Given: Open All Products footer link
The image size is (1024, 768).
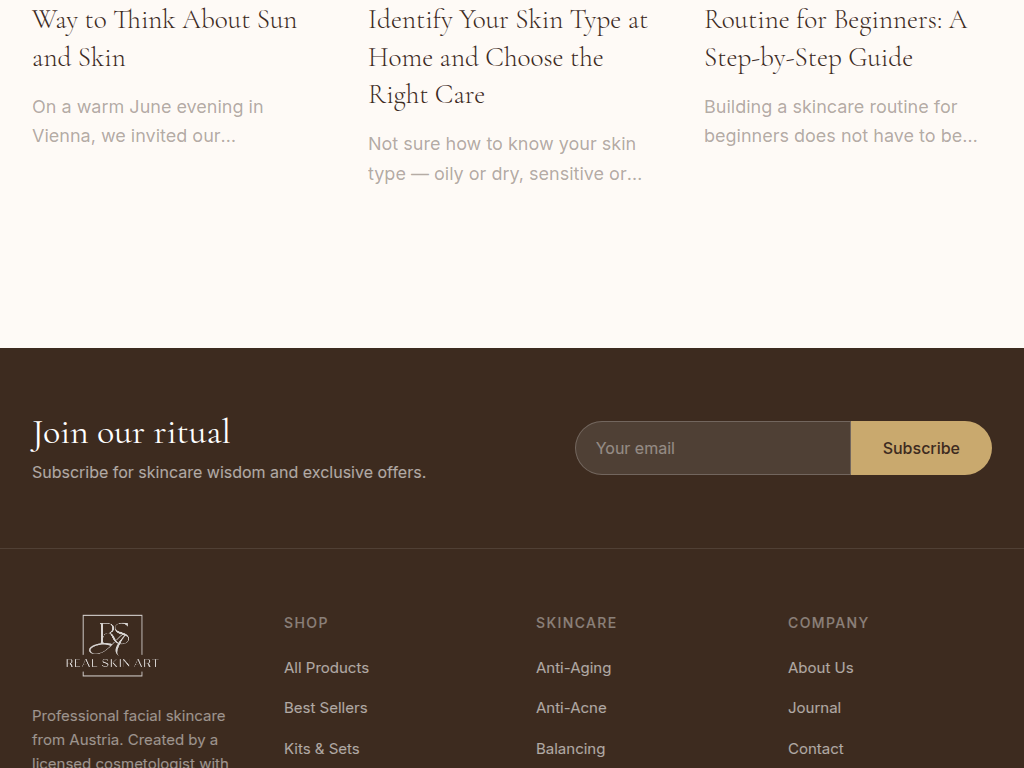Looking at the screenshot, I should pyautogui.click(x=326, y=668).
